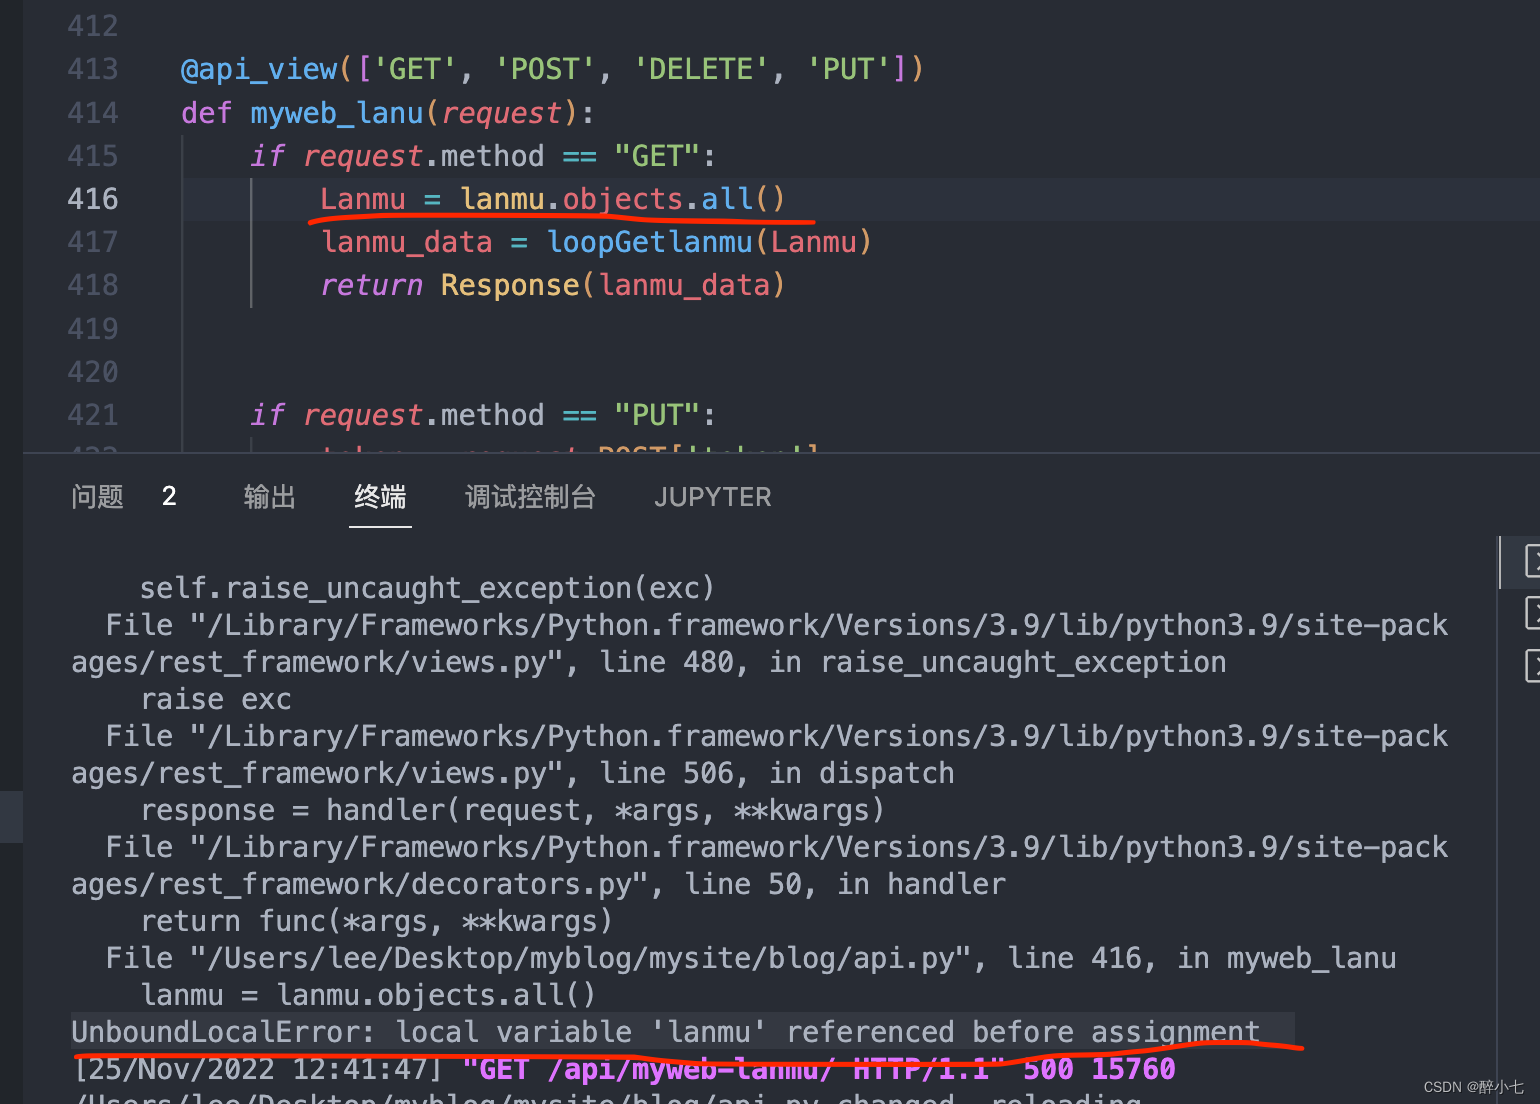Select the 终端 terminal tab
Screen dimensions: 1540x1104
(x=380, y=497)
